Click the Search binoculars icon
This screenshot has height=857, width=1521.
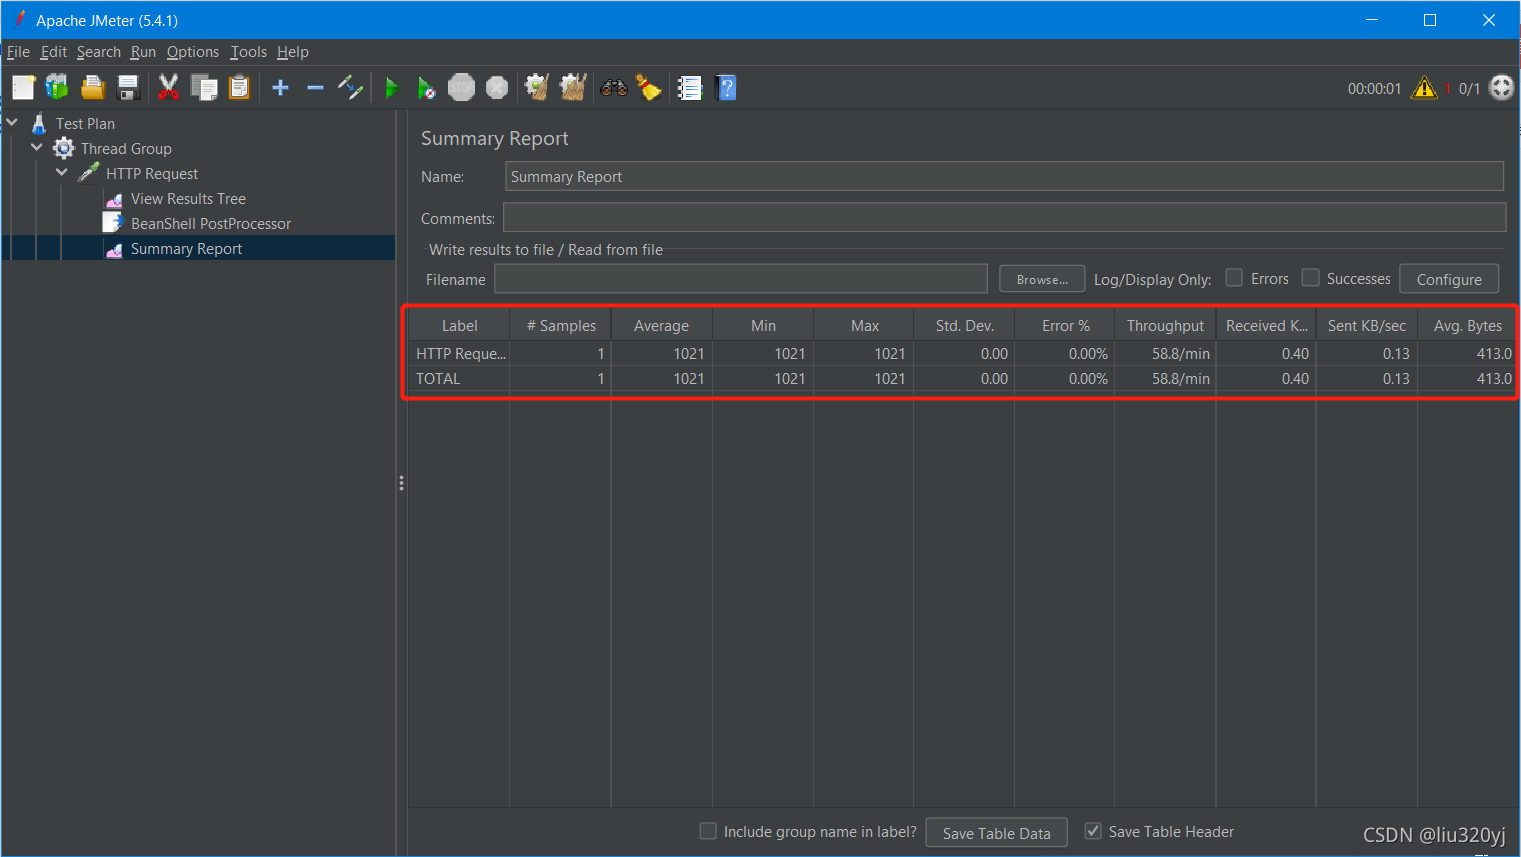[x=613, y=88]
